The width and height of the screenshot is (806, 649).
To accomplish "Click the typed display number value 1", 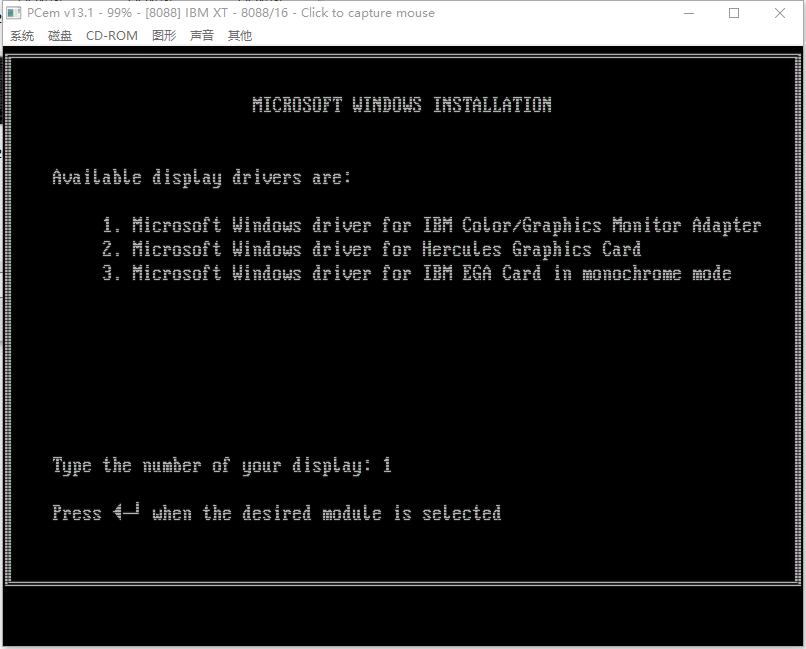I will [387, 466].
